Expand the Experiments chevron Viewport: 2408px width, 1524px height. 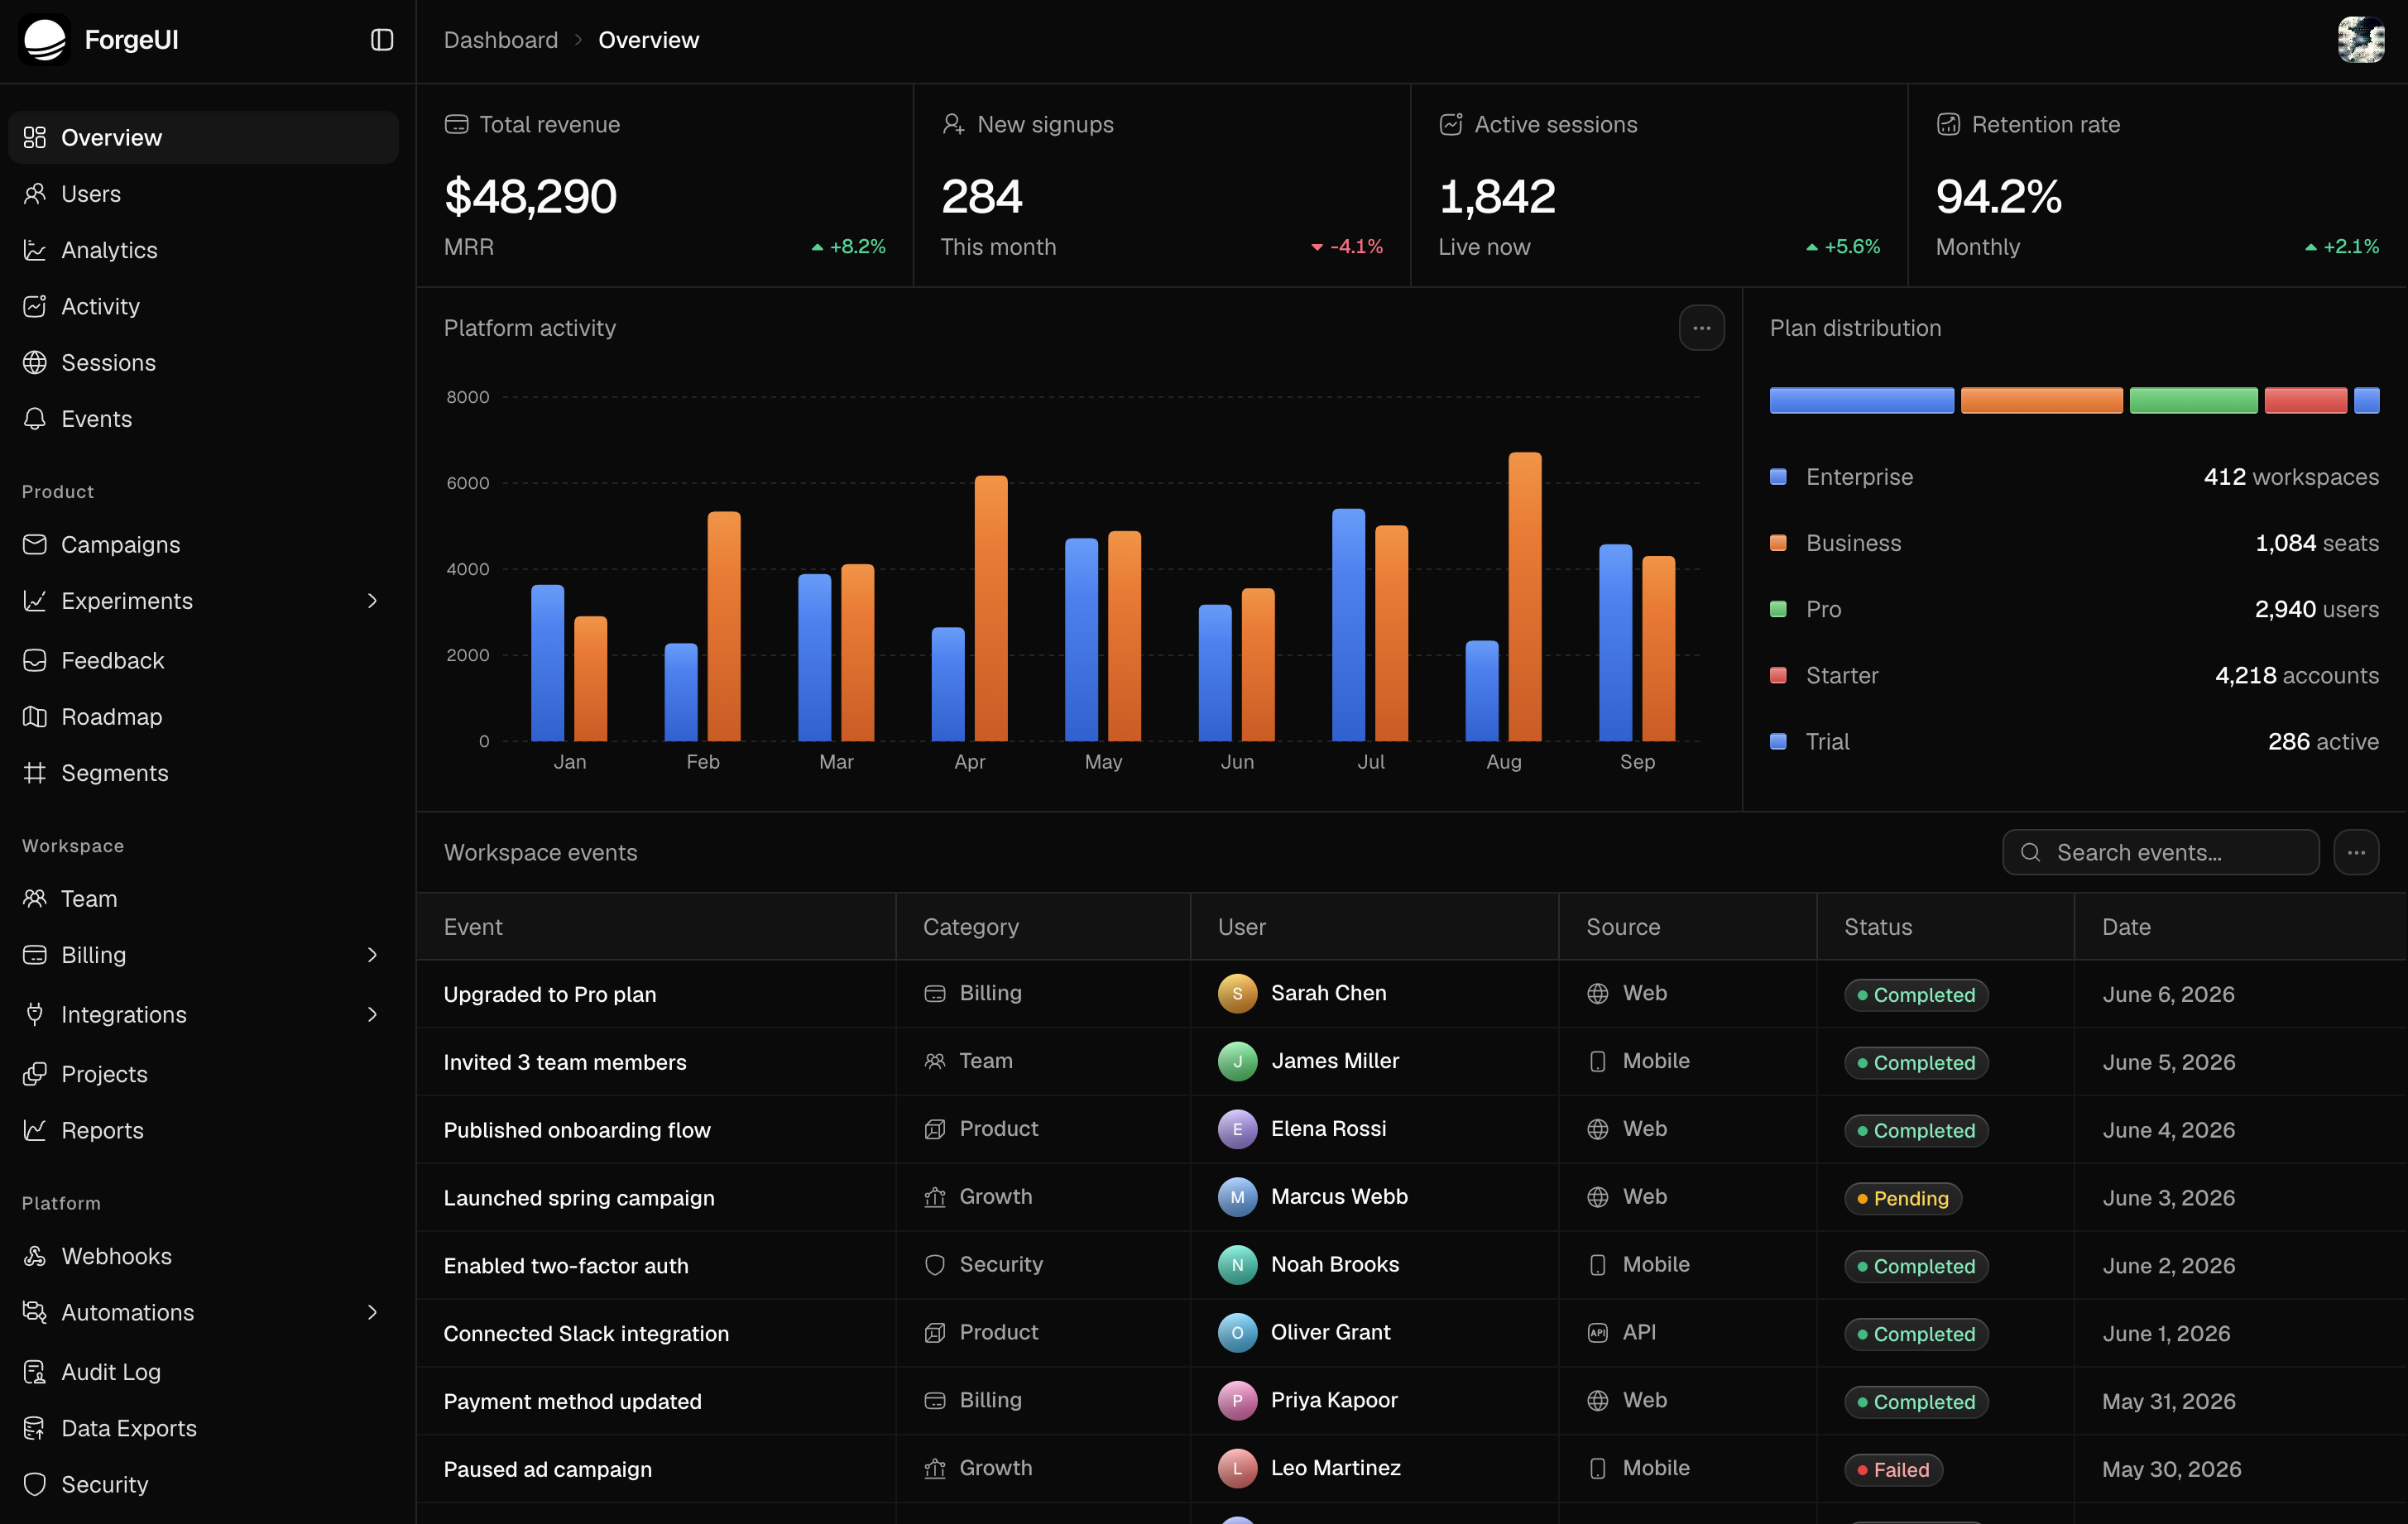372,601
